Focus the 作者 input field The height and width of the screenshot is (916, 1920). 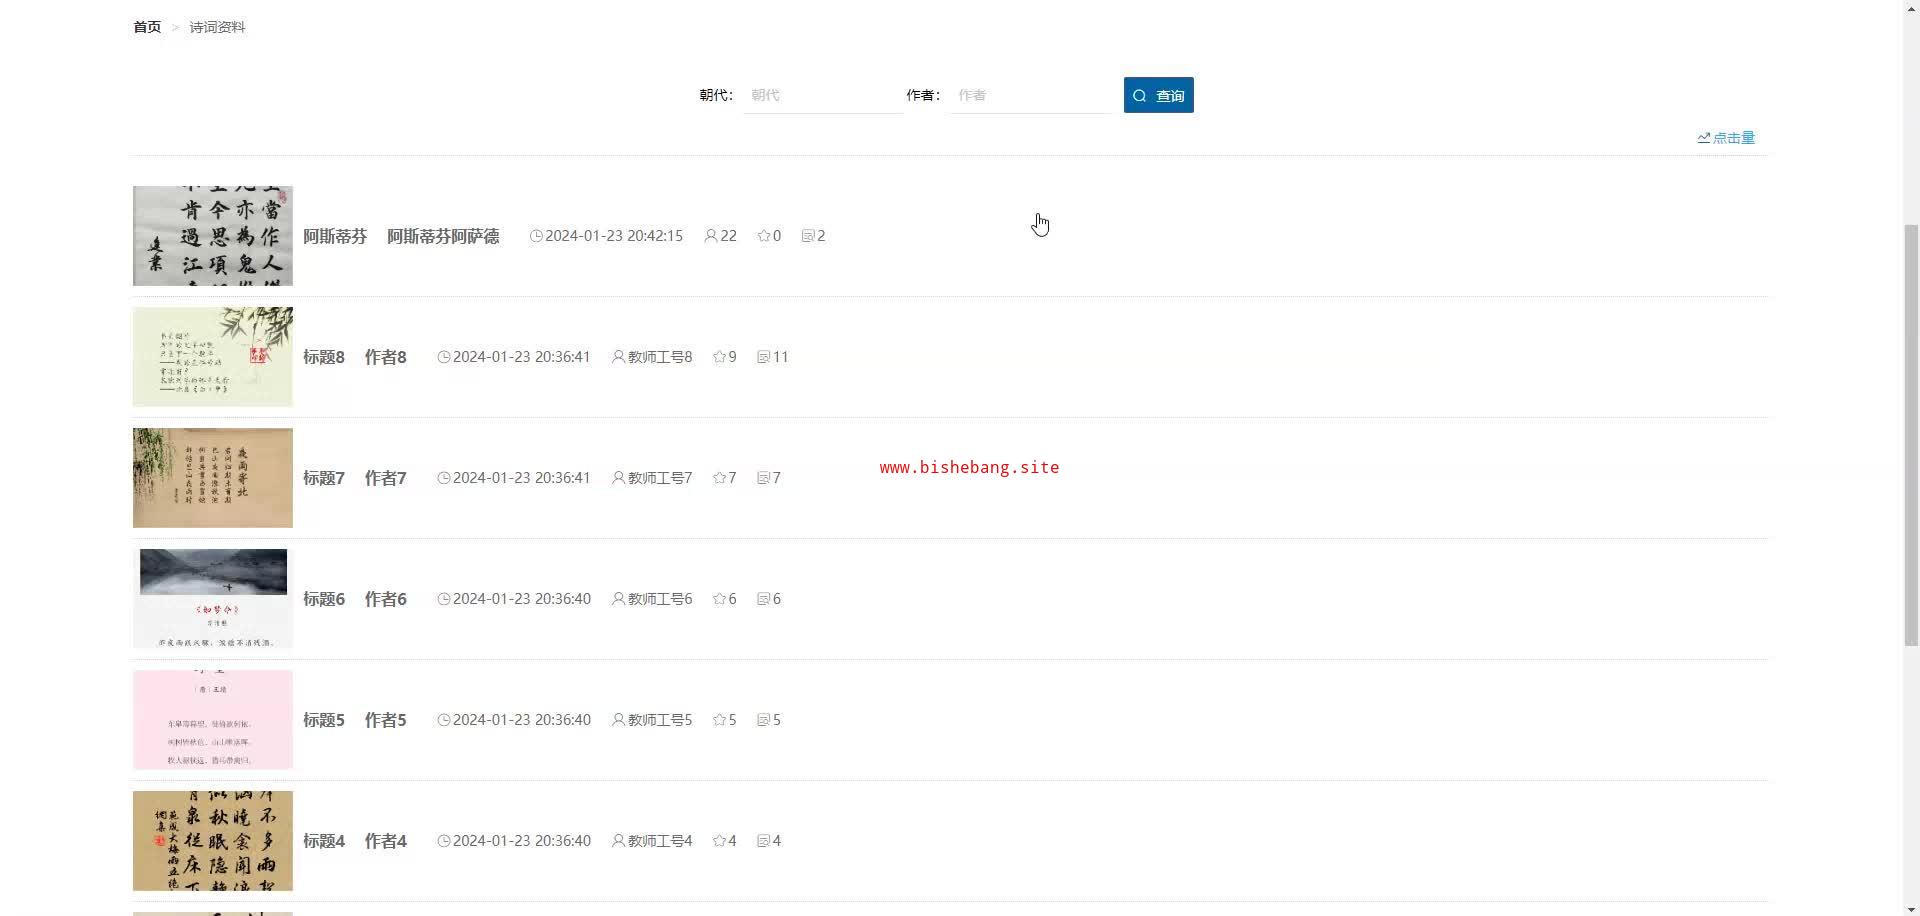tap(1030, 95)
